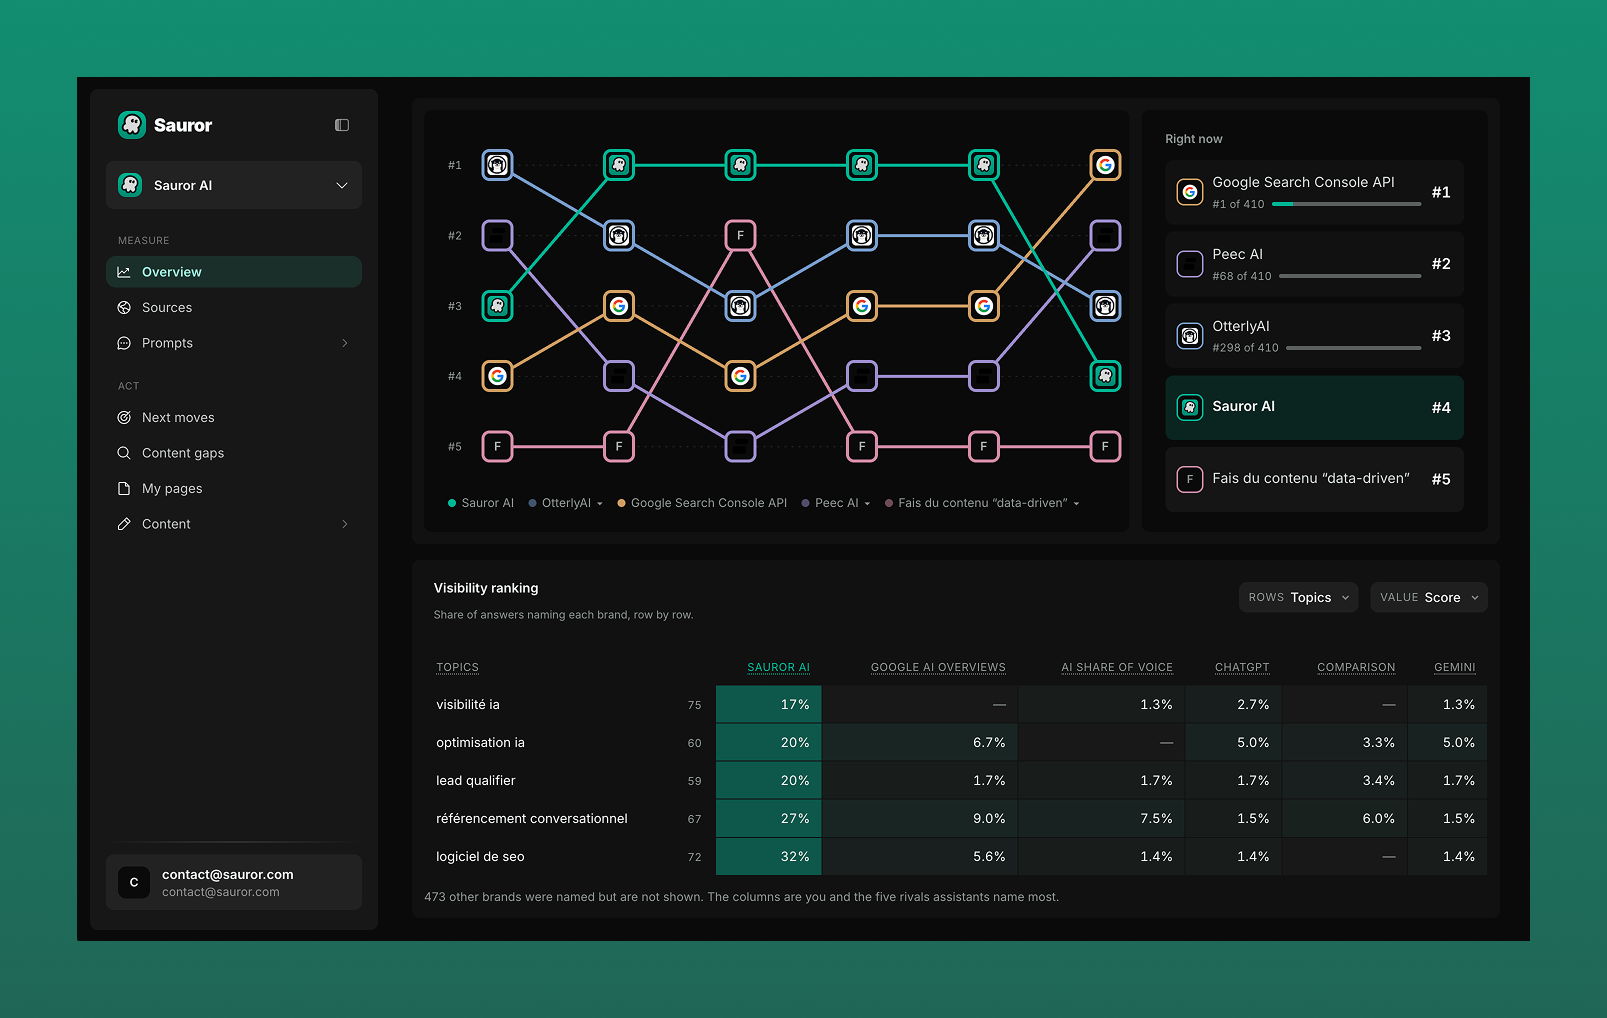1607x1018 pixels.
Task: Toggle OtterlyAI series in chart legend
Action: (x=565, y=503)
